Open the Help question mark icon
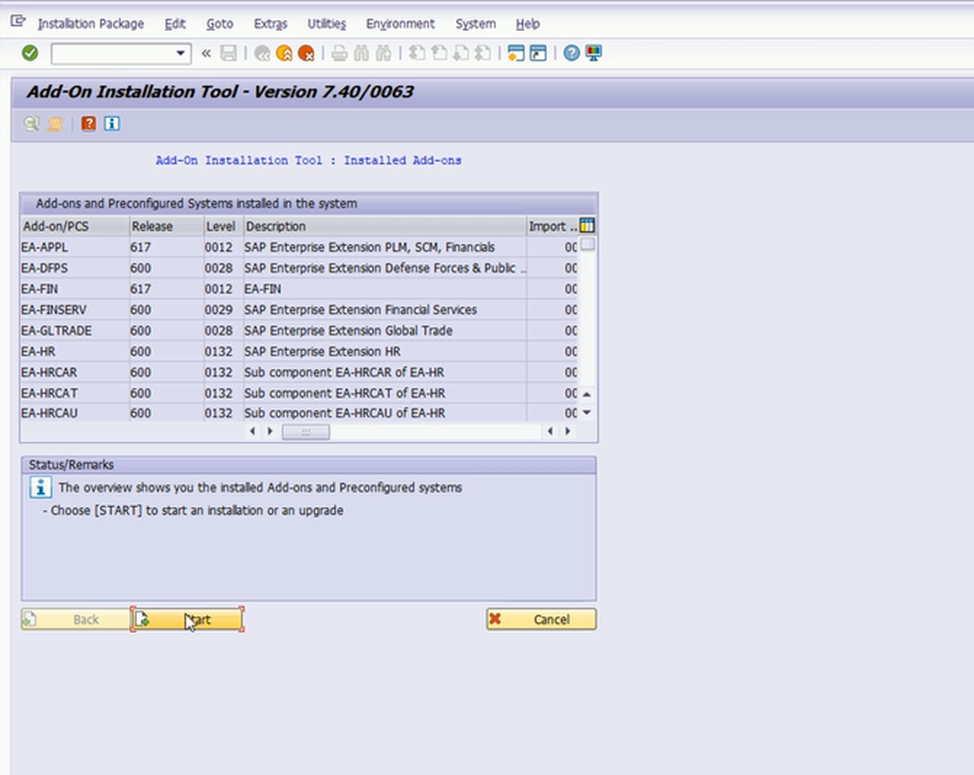Viewport: 974px width, 775px height. [571, 53]
